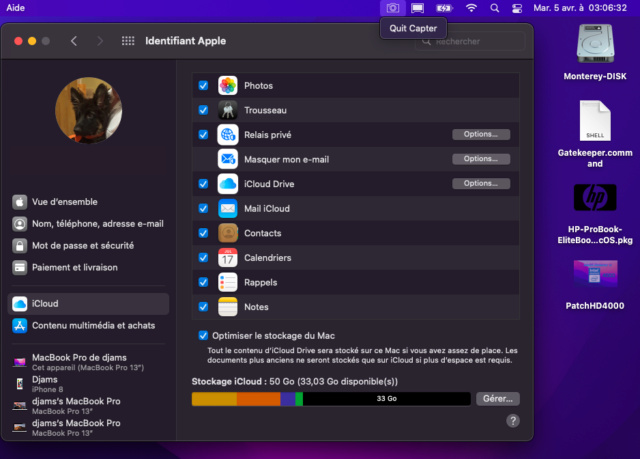Open Options for iCloud Drive
Image resolution: width=640 pixels, height=459 pixels.
point(481,183)
